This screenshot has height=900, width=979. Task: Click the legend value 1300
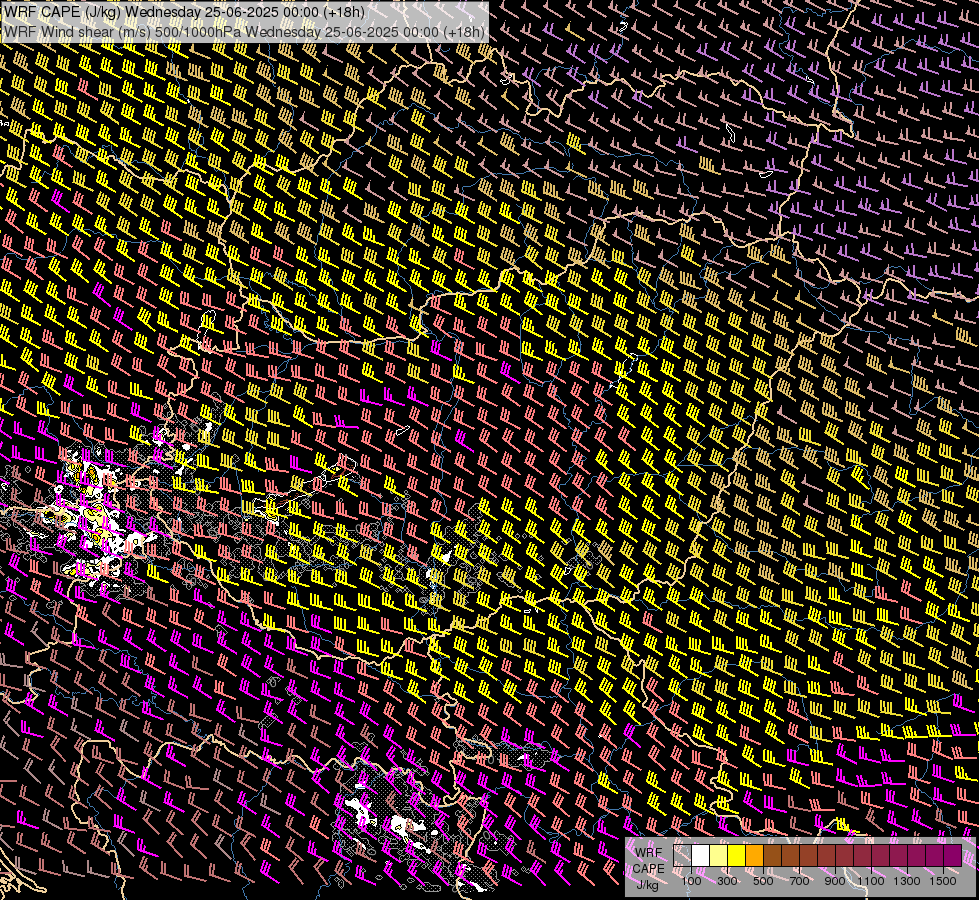907,881
